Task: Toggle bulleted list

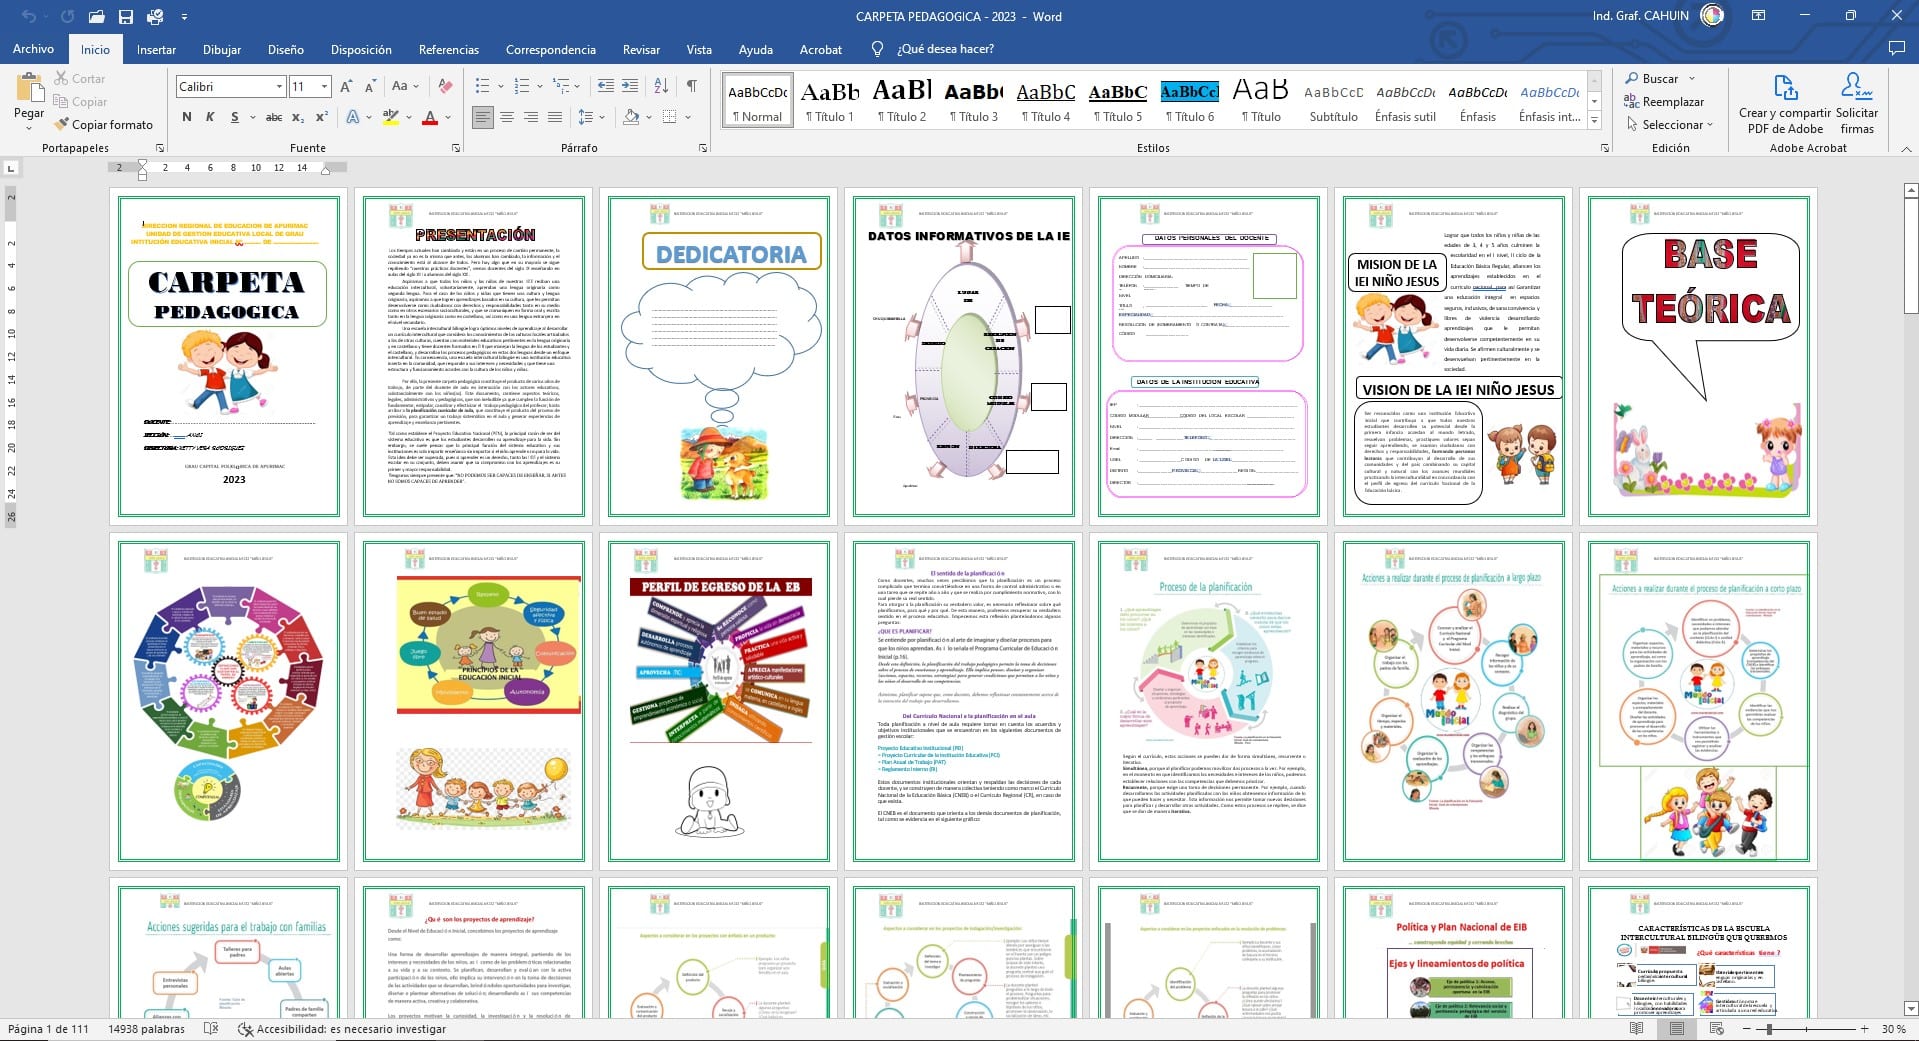Action: tap(483, 87)
